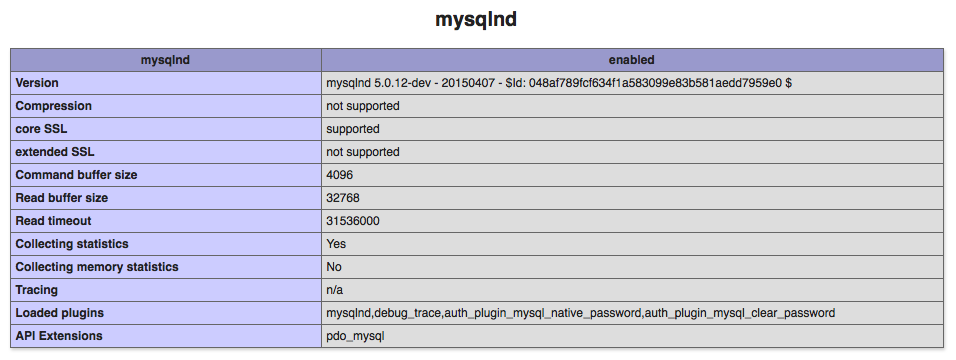
Task: Click the pdo_mysql API Extensions value
Action: (355, 336)
